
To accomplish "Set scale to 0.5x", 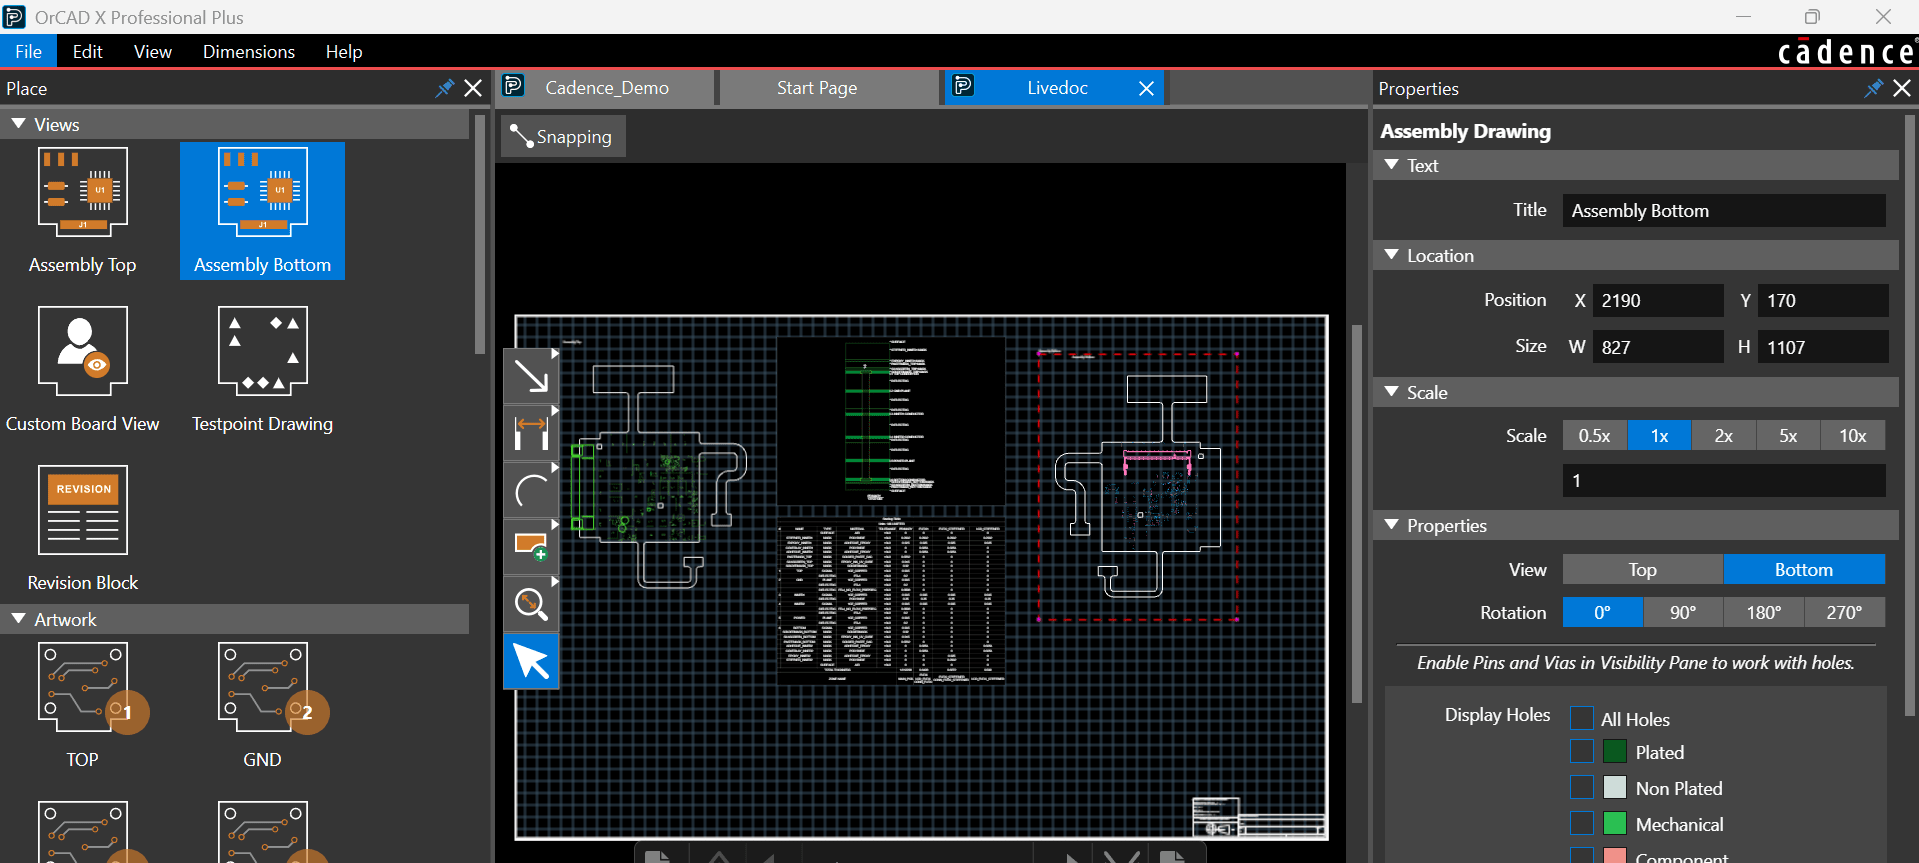I will (1595, 436).
